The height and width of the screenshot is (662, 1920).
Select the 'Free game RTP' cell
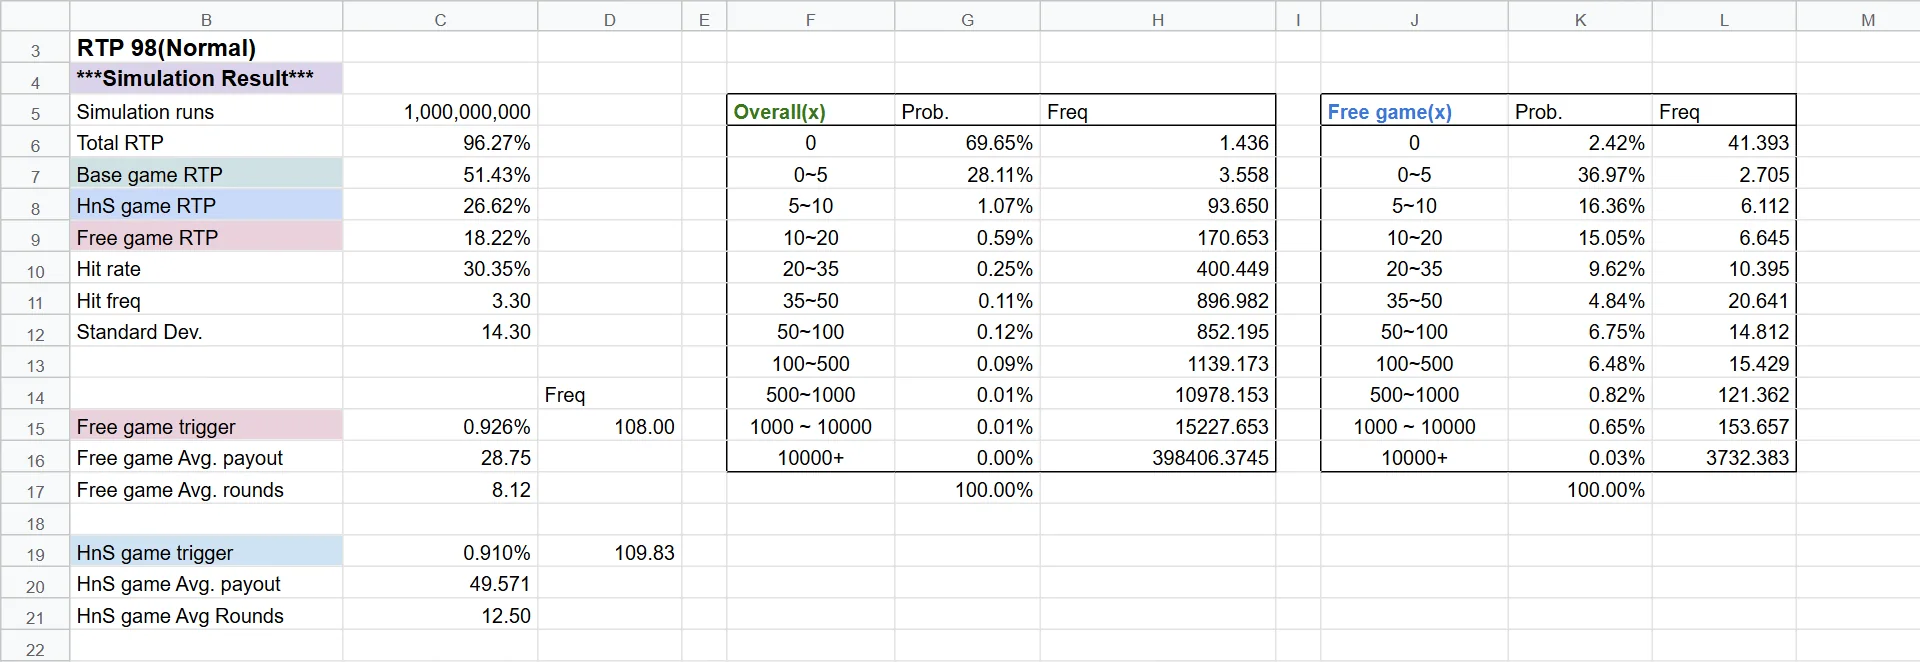[x=206, y=237]
